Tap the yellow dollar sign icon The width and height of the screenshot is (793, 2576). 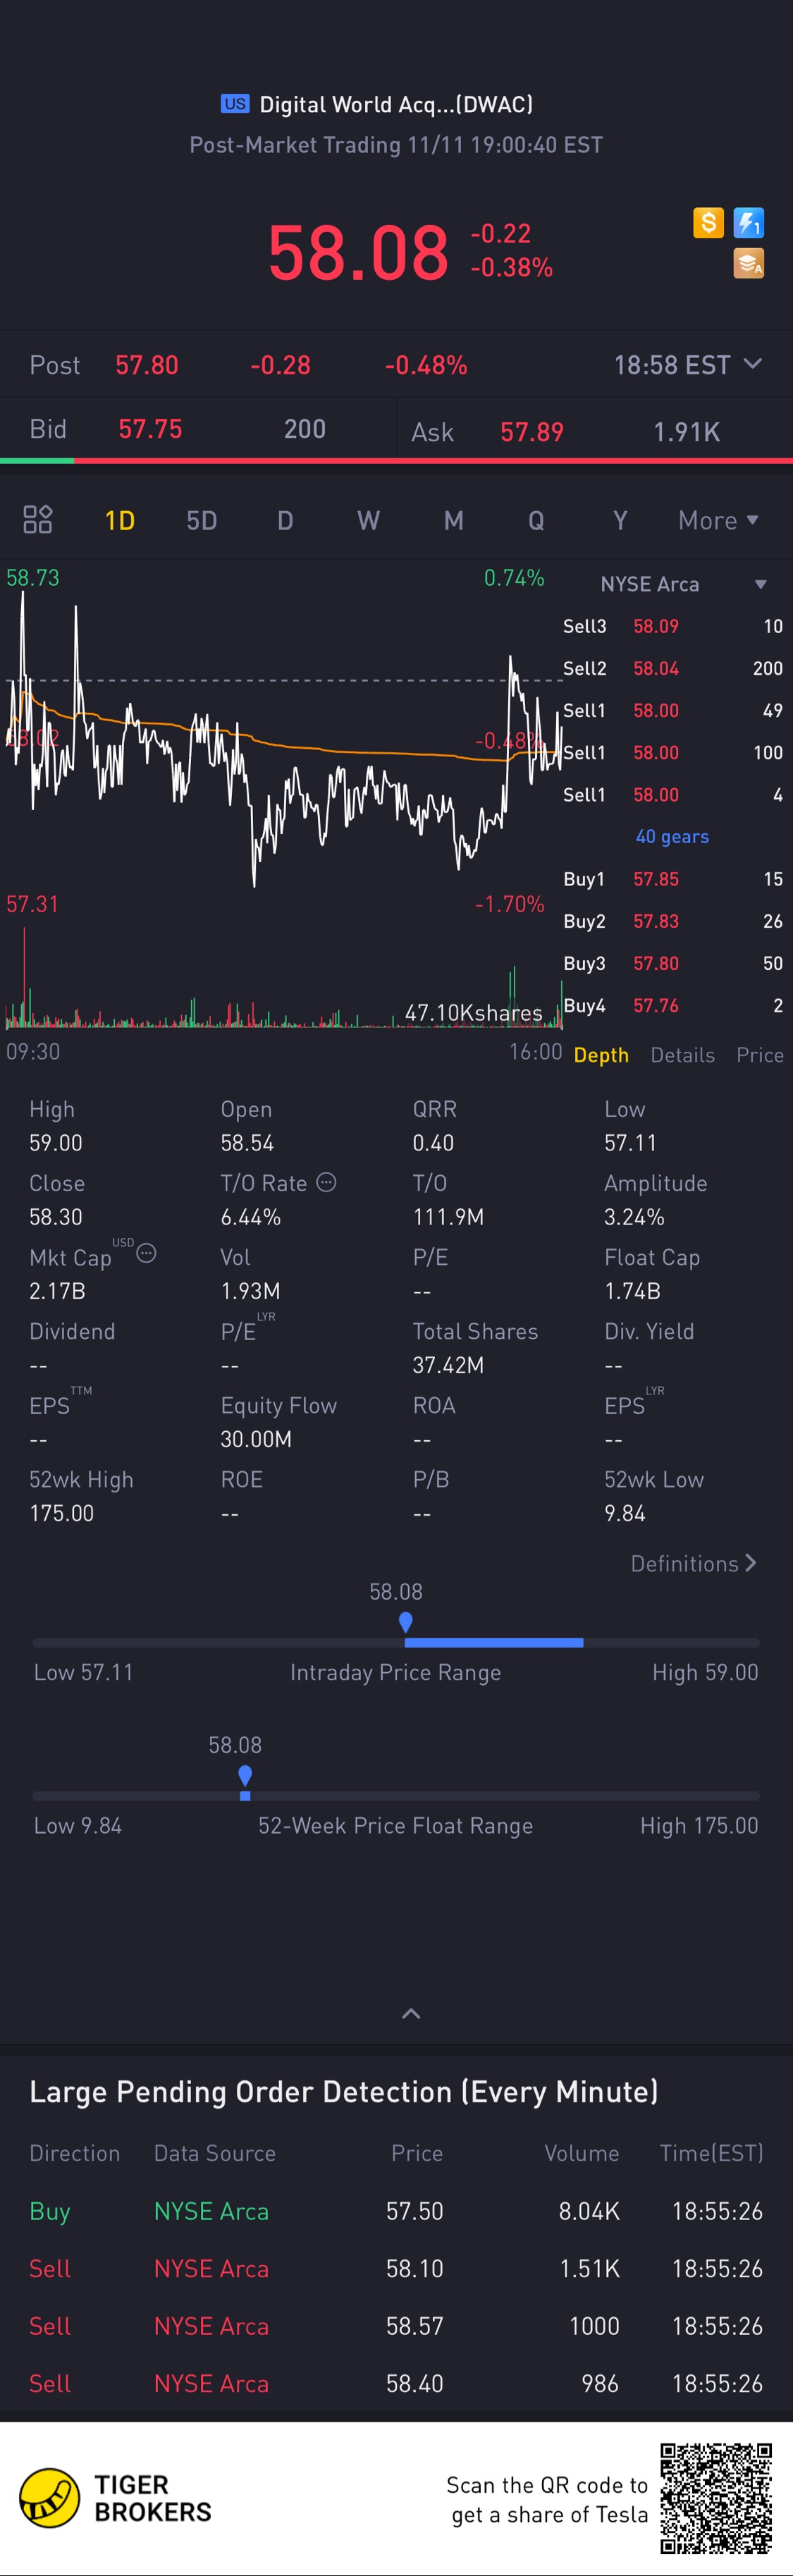click(708, 222)
